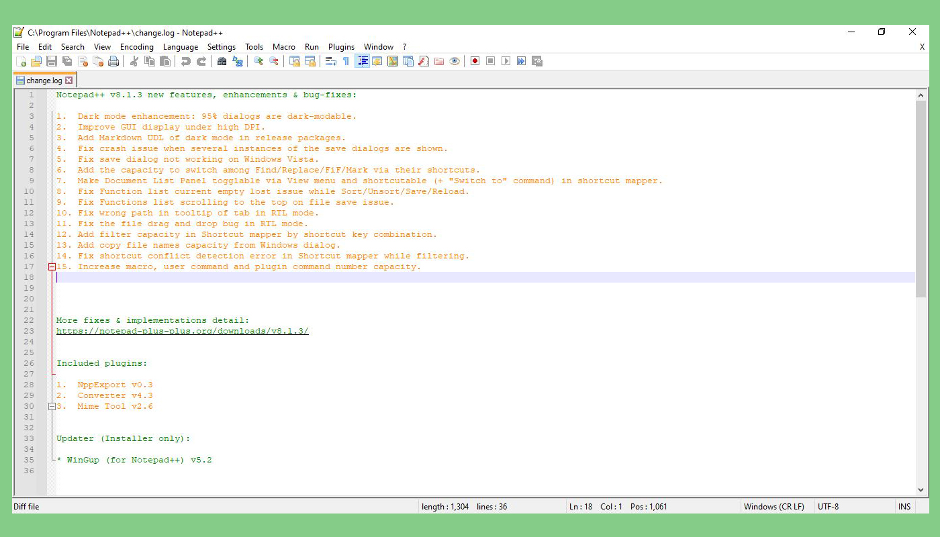Open the Windows (CR LF) line-ending selector
The width and height of the screenshot is (941, 537).
pyautogui.click(x=774, y=507)
